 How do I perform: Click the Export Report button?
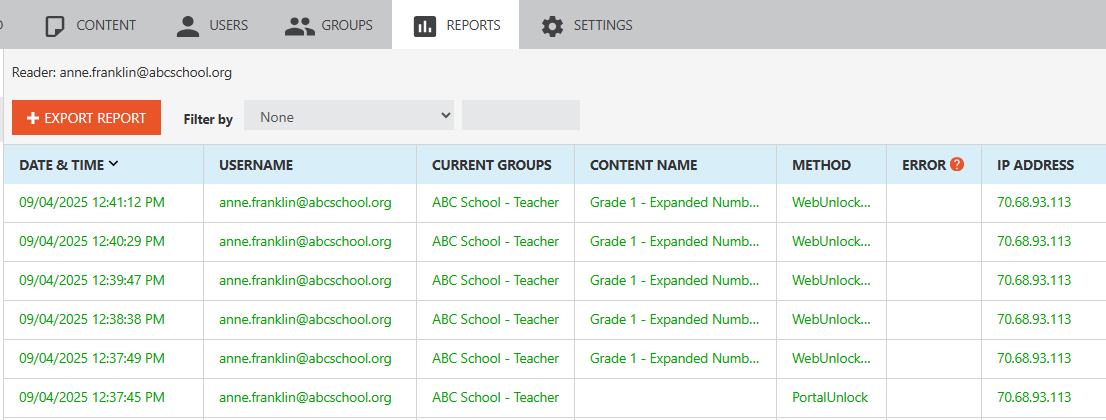[86, 118]
